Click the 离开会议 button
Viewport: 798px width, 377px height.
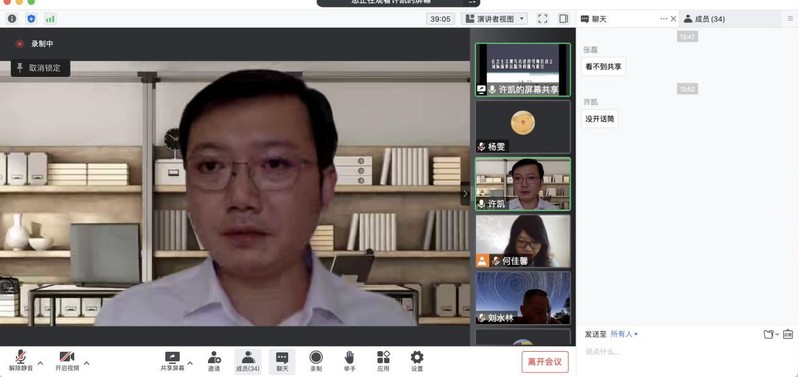[x=545, y=362]
